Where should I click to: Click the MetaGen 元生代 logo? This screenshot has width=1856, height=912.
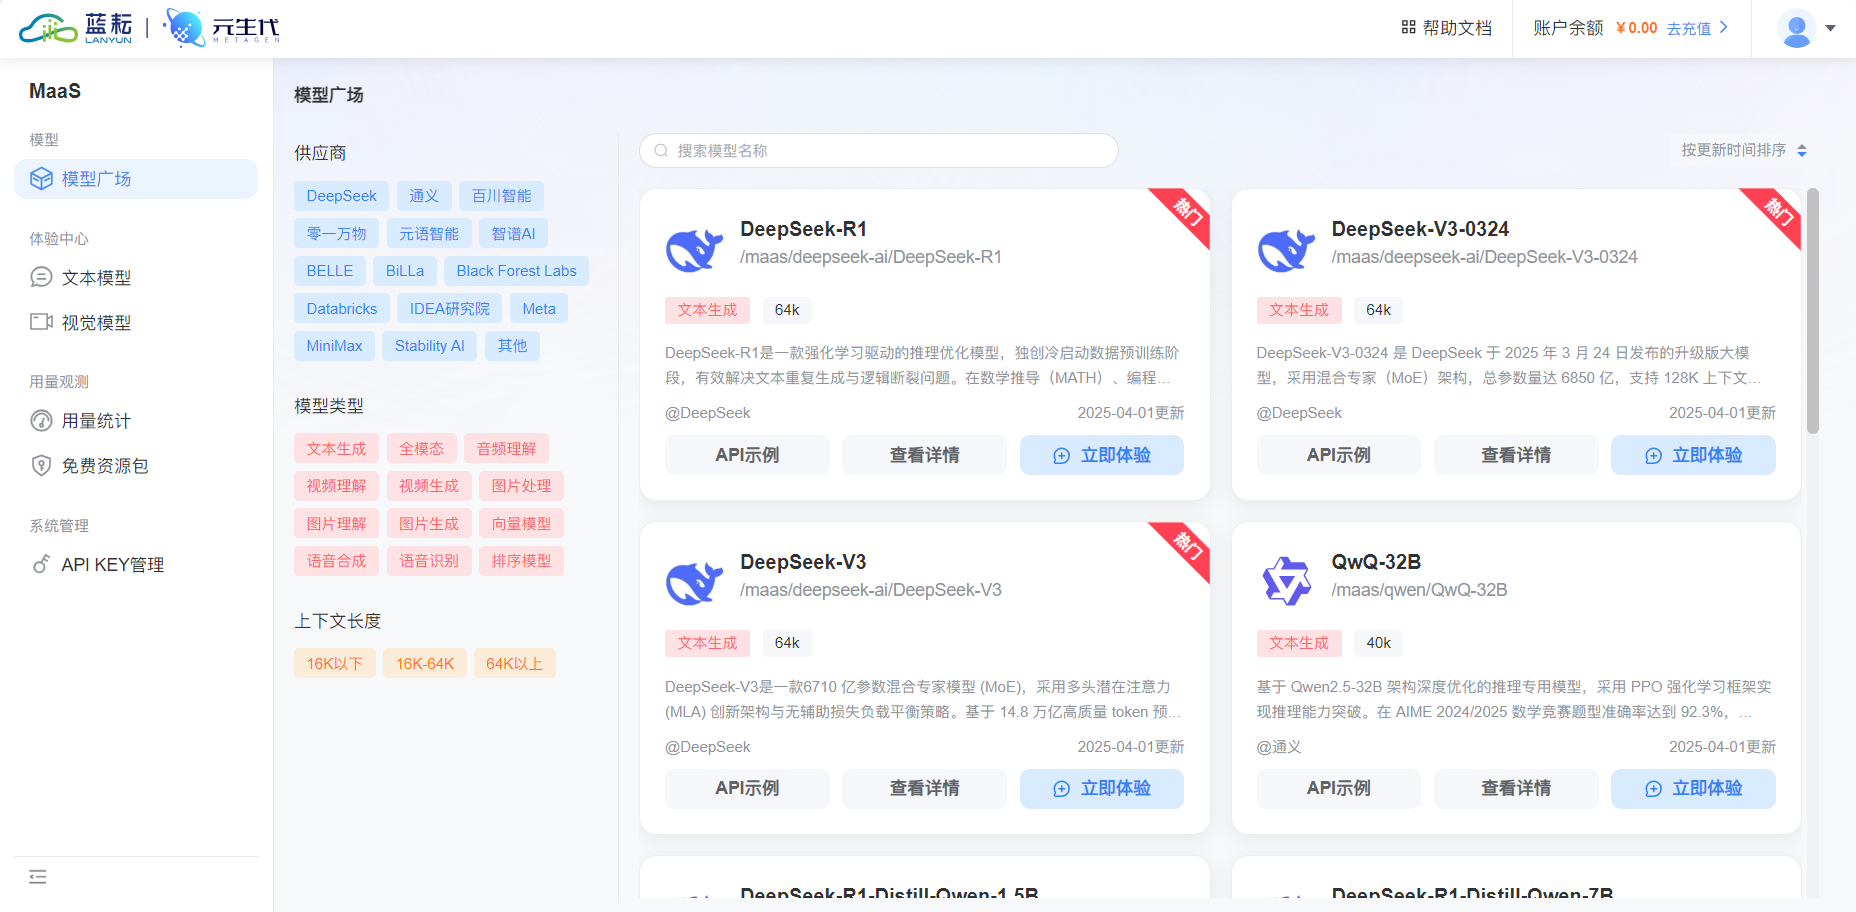(221, 28)
